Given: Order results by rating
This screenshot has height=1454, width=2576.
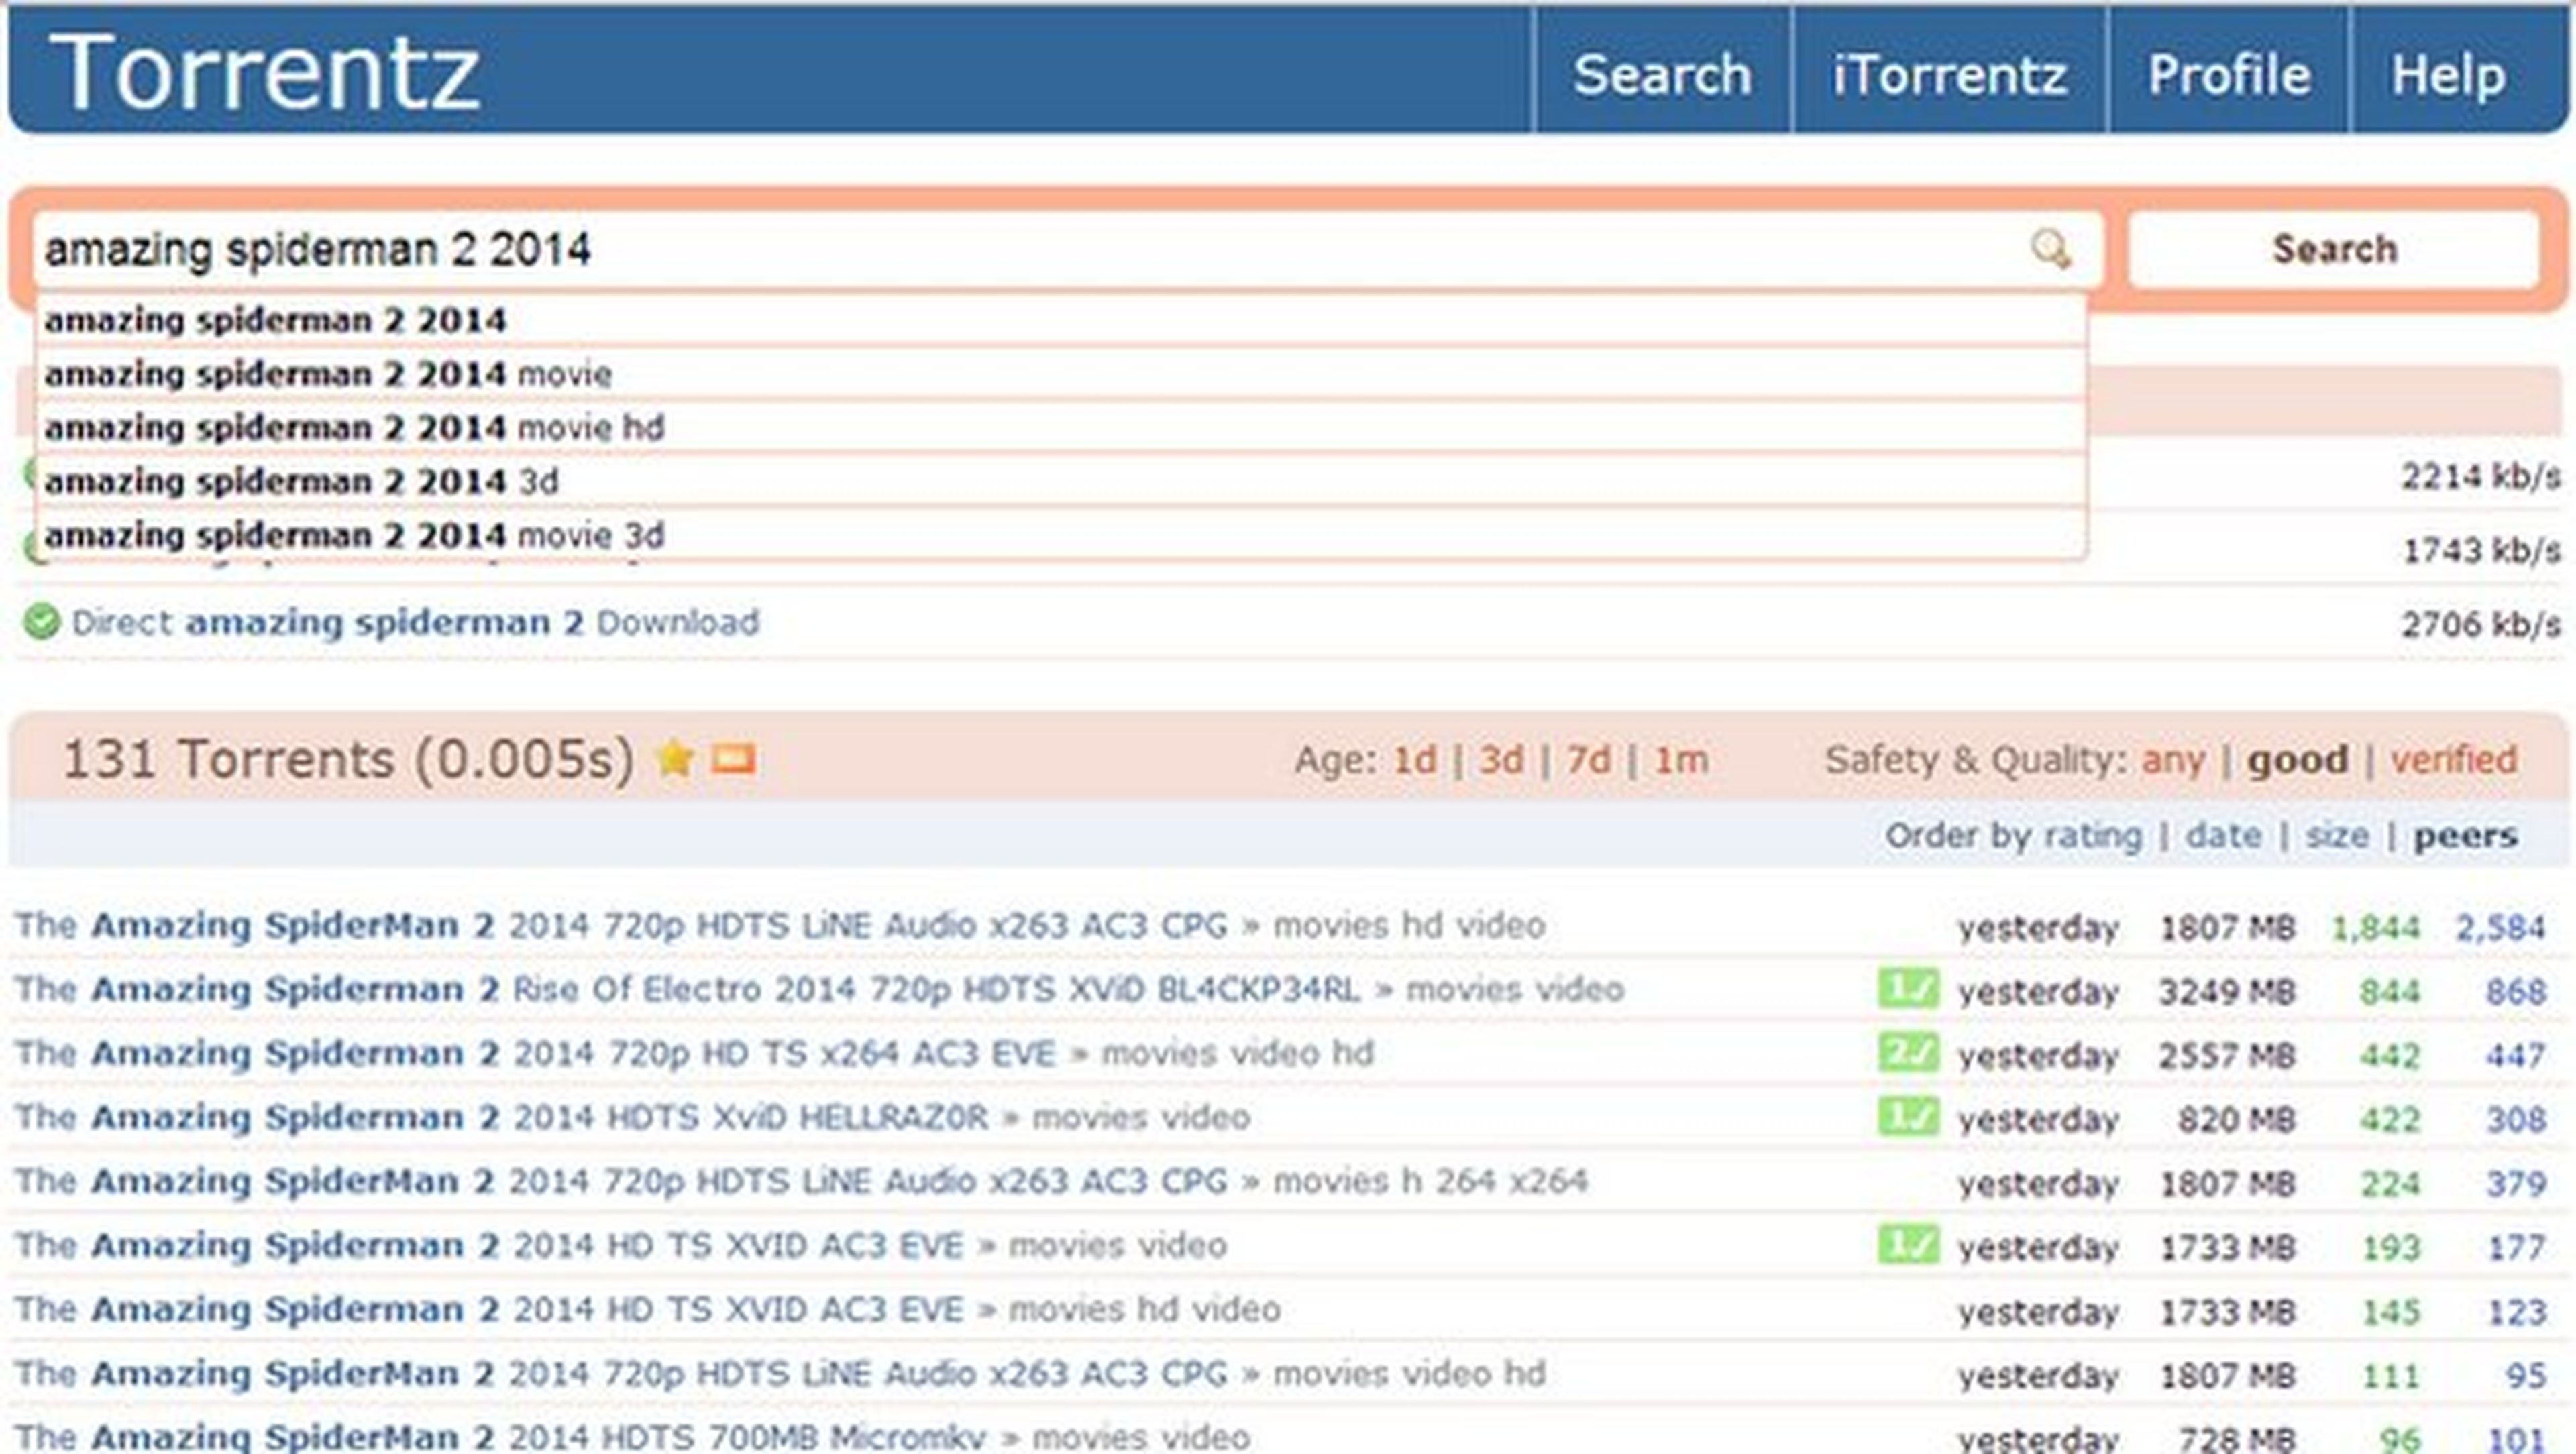Looking at the screenshot, I should (x=2093, y=836).
